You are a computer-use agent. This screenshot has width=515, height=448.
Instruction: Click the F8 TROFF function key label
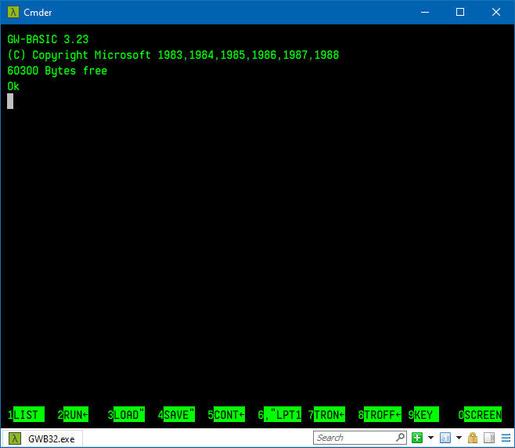click(380, 415)
